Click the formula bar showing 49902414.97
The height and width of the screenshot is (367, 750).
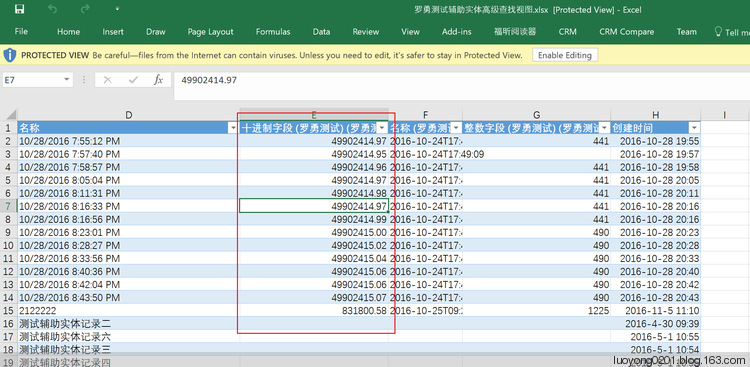(x=462, y=86)
